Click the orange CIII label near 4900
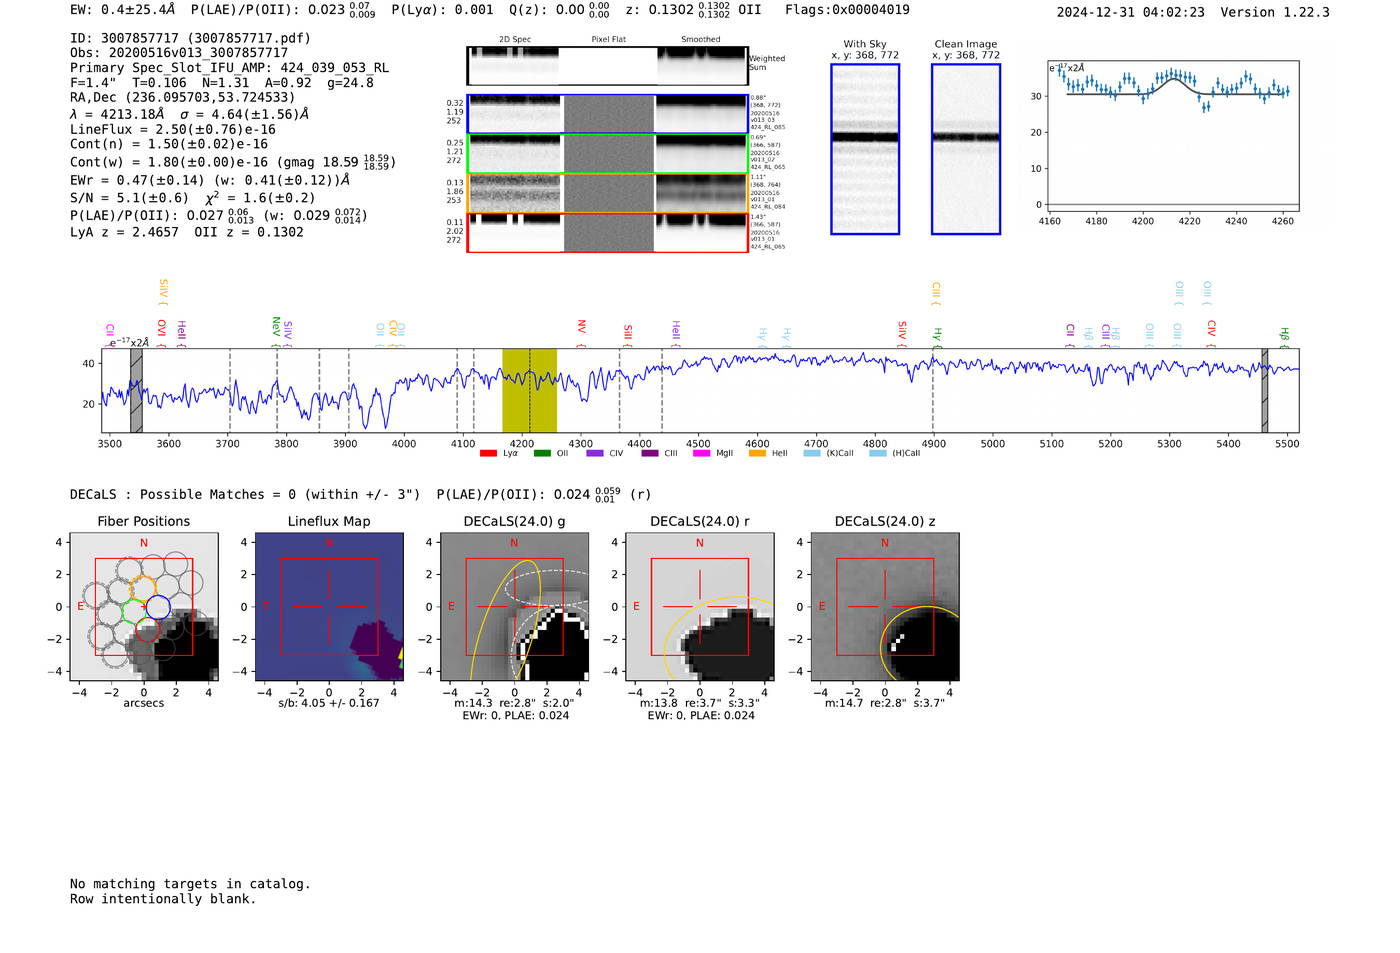The height and width of the screenshot is (953, 1400). [x=936, y=293]
